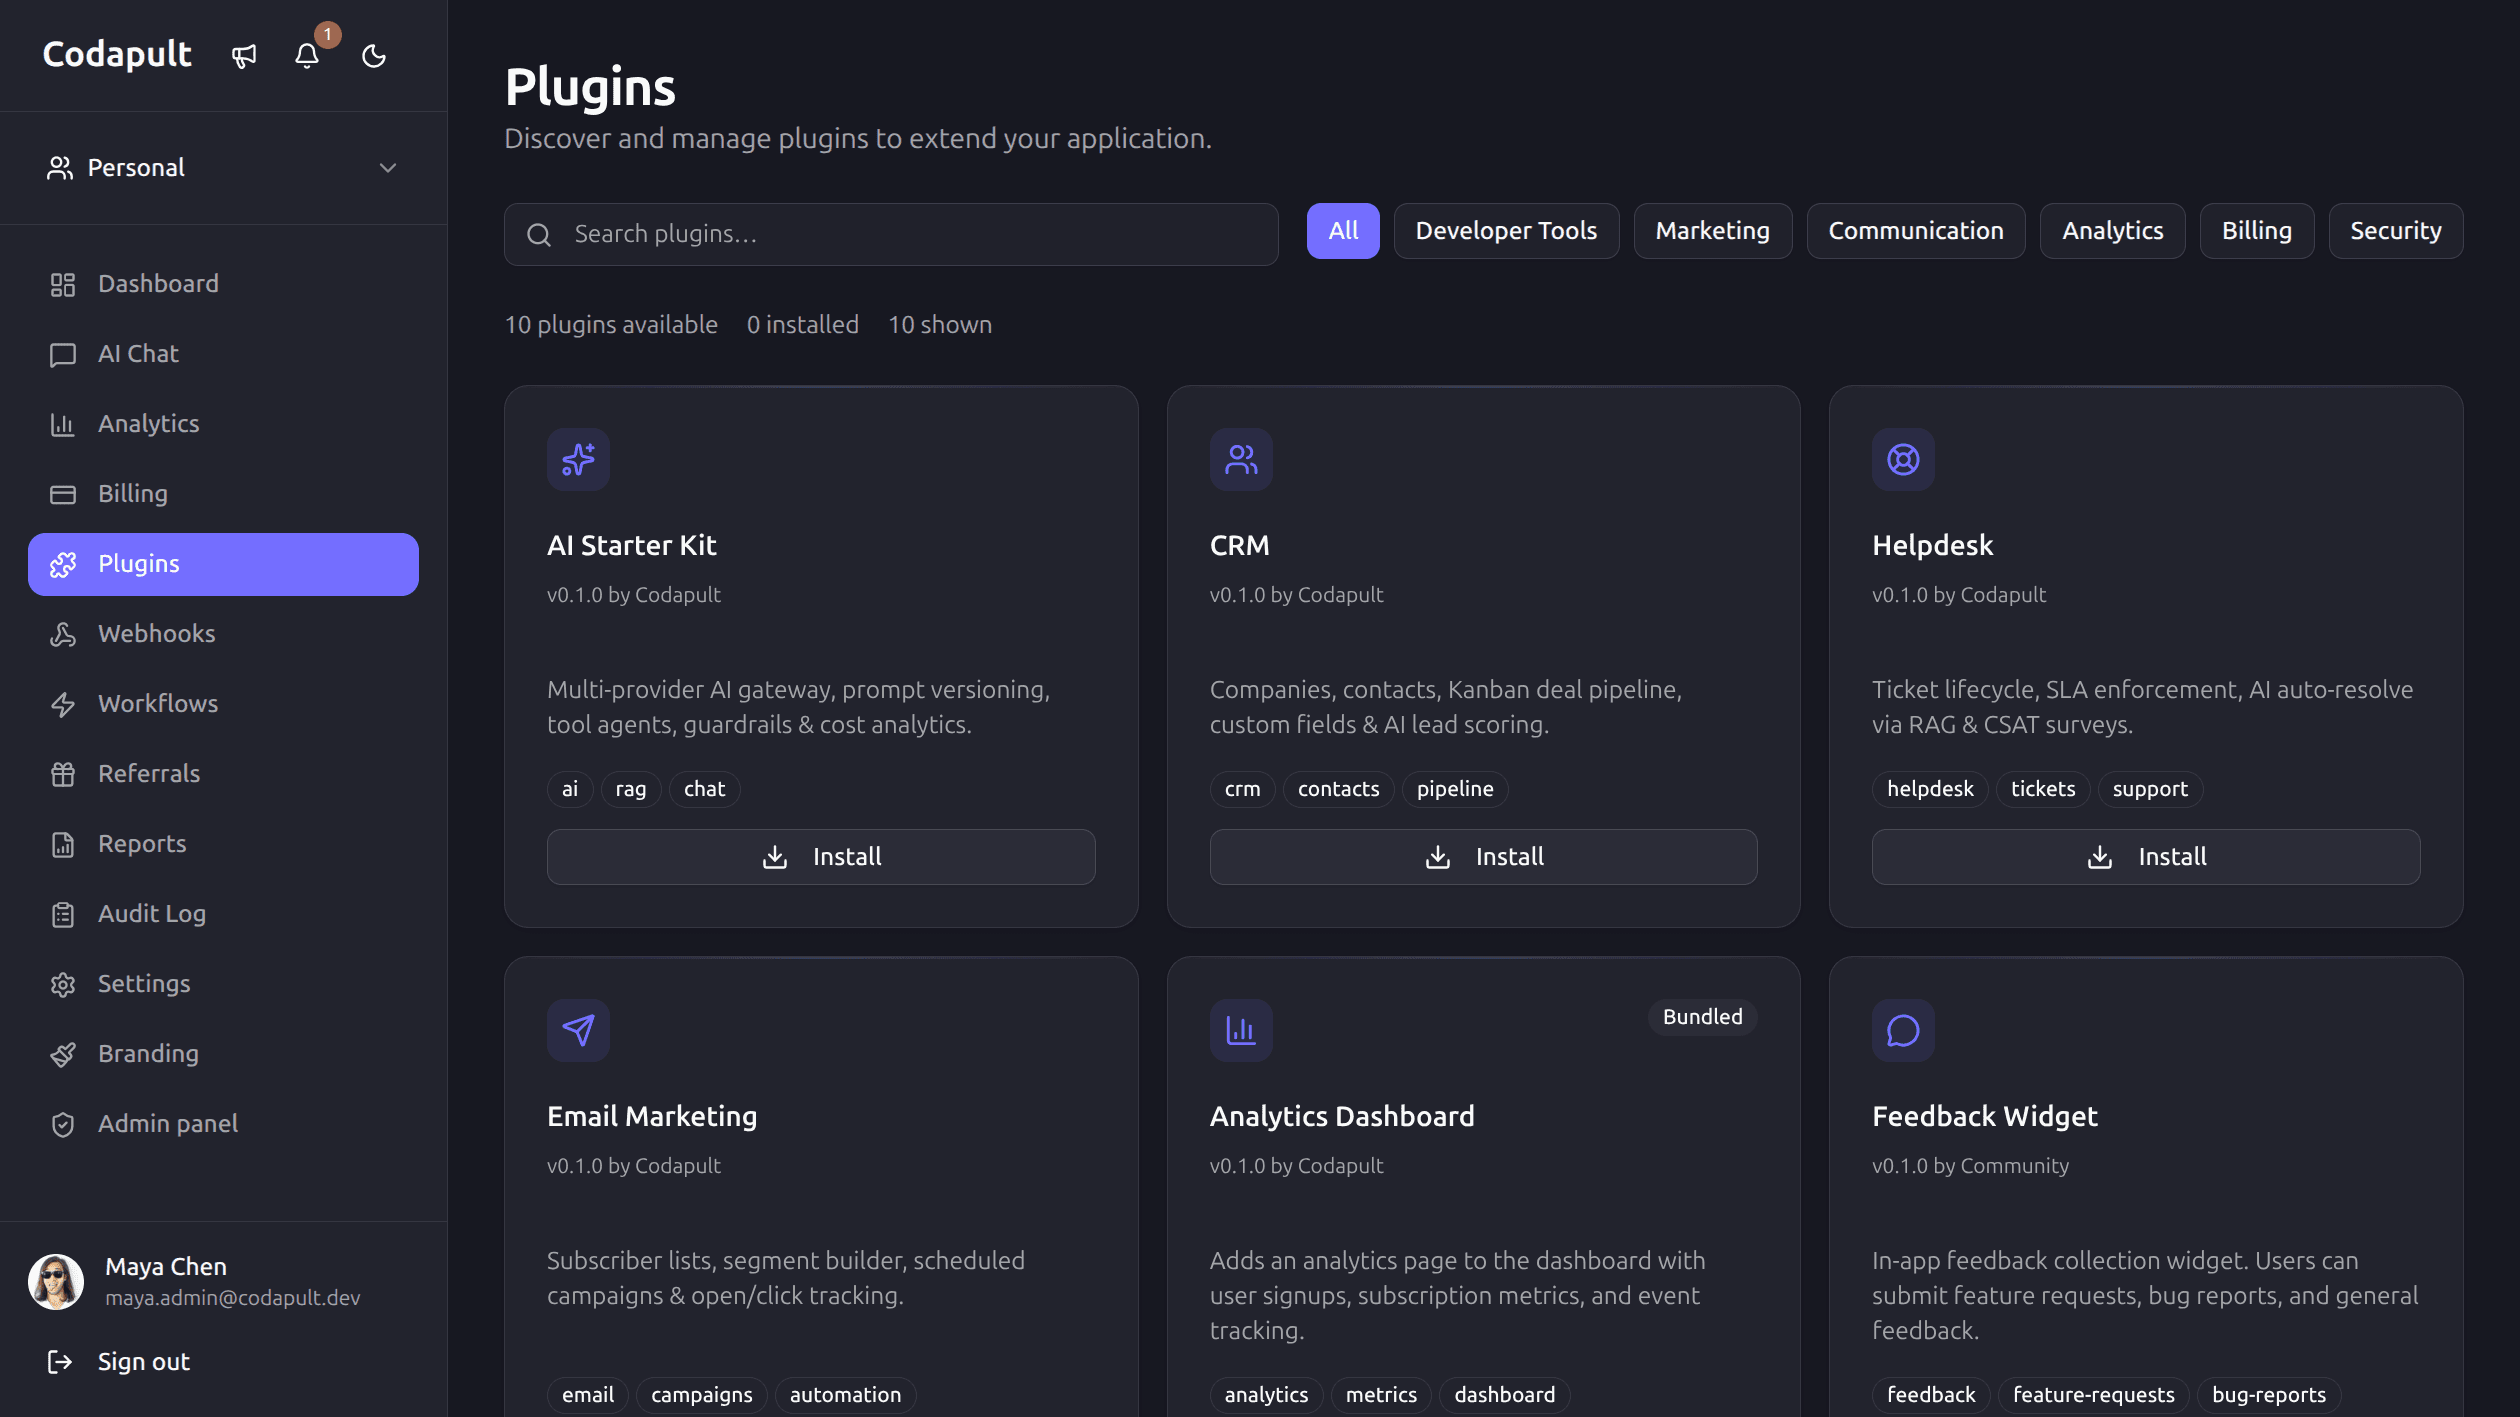Click the 'pipeline' tag on CRM card
This screenshot has width=2520, height=1417.
point(1455,789)
